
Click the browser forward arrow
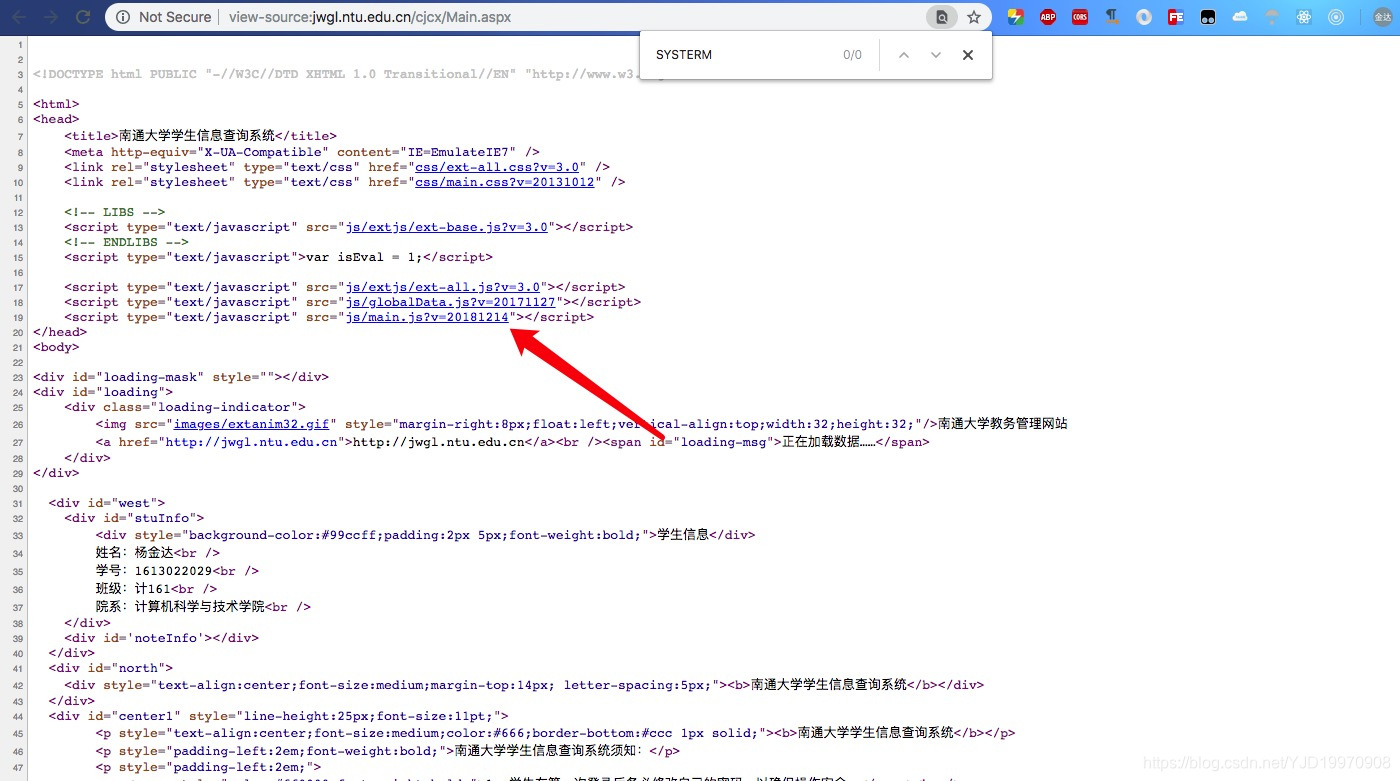click(51, 17)
